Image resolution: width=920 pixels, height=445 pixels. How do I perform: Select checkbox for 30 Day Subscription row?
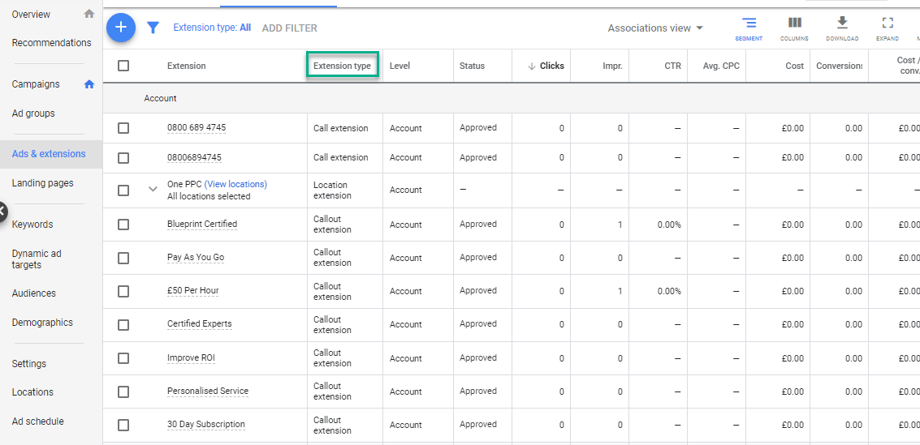(123, 425)
